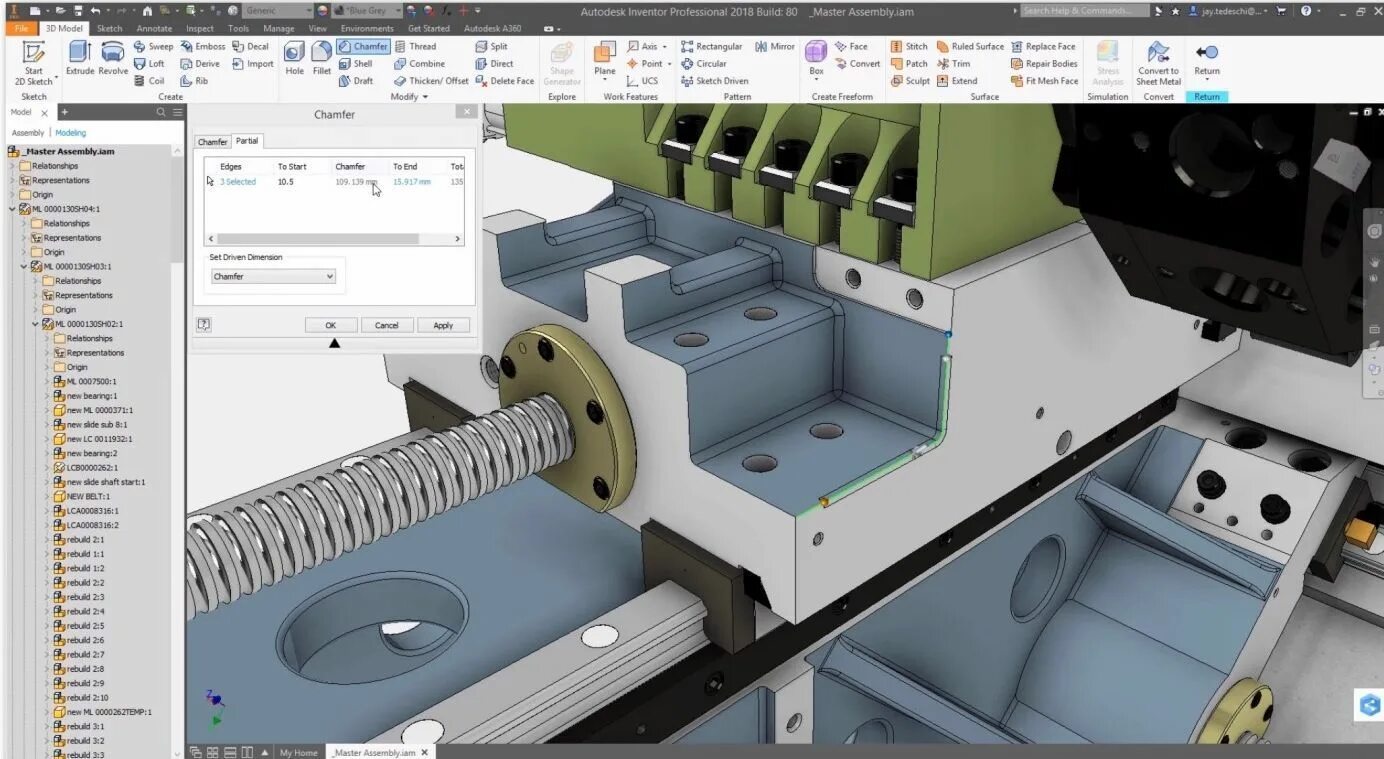
Task: Choose the Draft tool
Action: 355,81
